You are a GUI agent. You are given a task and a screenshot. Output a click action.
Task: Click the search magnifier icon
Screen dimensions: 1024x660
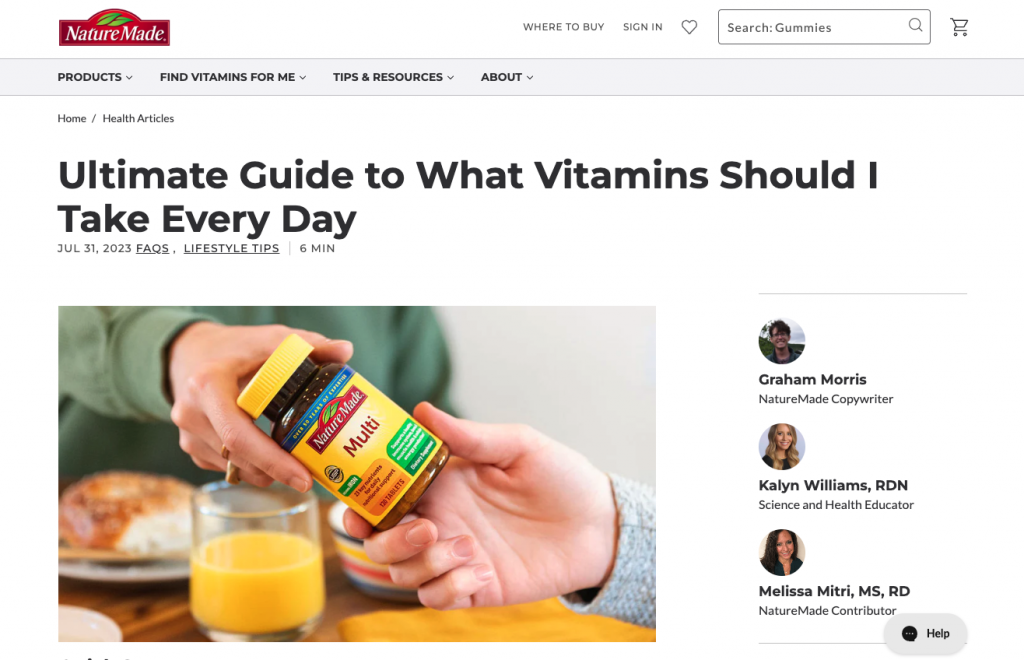point(915,26)
